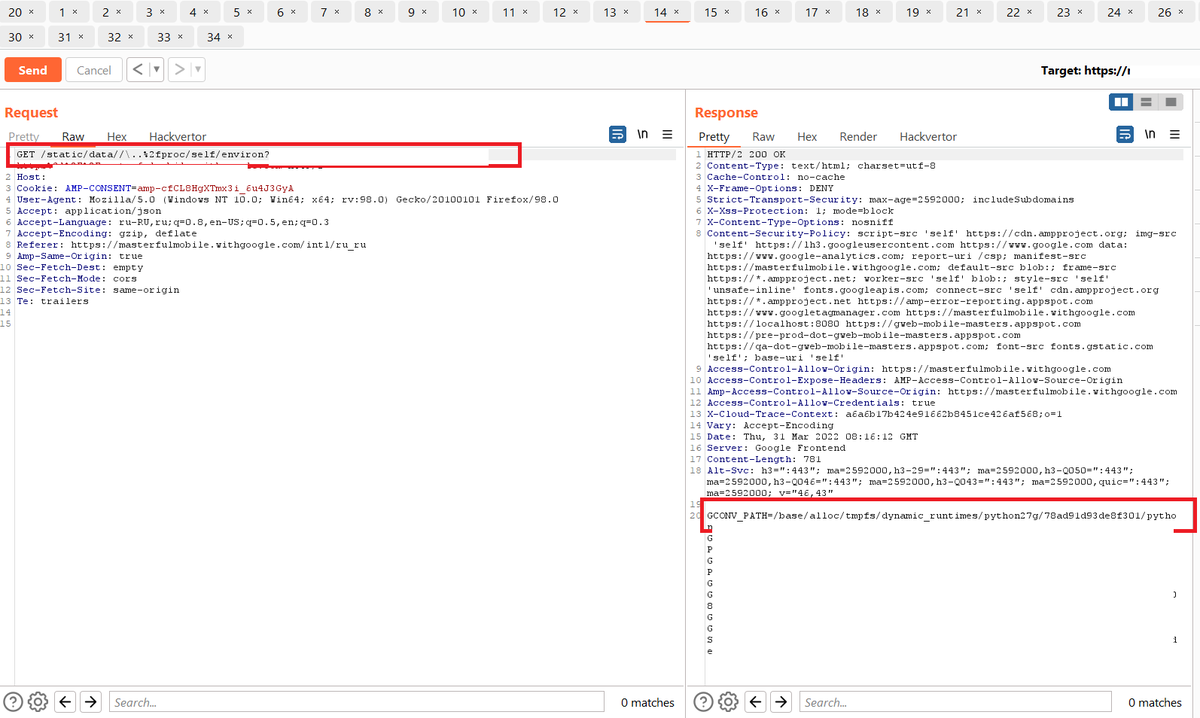
Task: Toggle word wrap in the Request panel
Action: 619,135
